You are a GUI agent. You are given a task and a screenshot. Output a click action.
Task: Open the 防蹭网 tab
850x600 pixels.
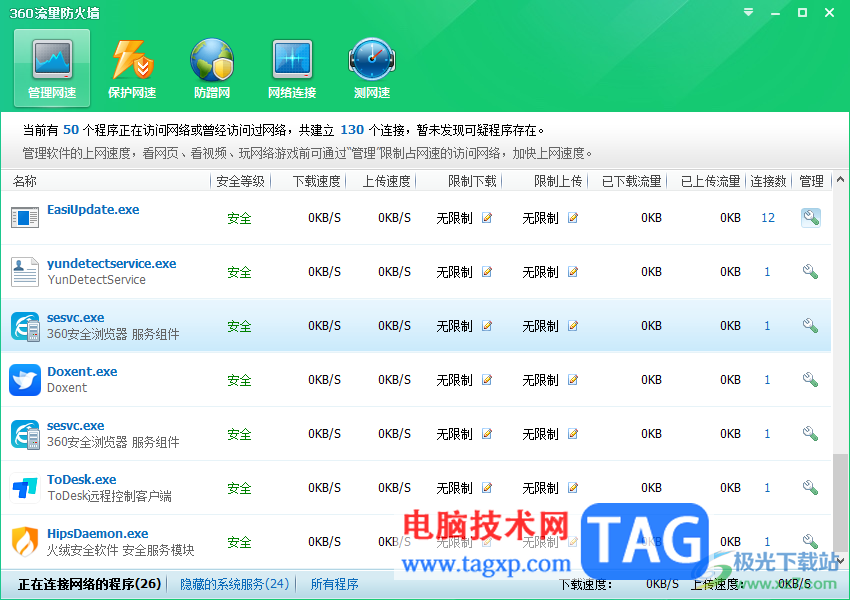(x=212, y=68)
